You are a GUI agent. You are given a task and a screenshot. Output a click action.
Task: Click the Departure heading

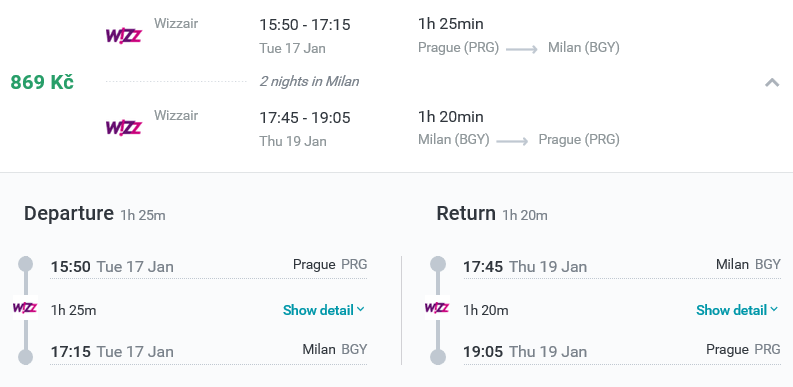(69, 213)
